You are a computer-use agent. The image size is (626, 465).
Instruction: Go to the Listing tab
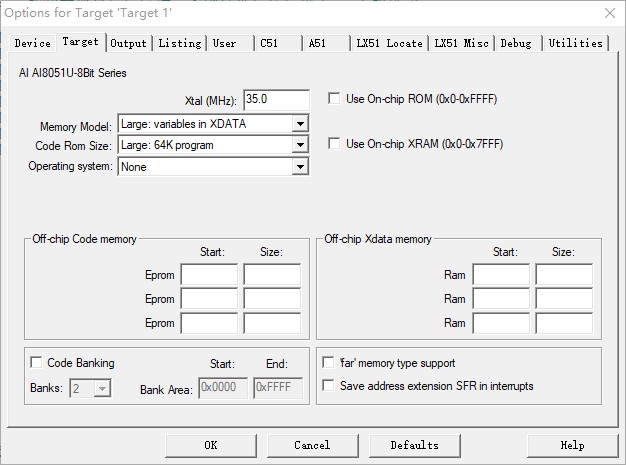point(180,43)
